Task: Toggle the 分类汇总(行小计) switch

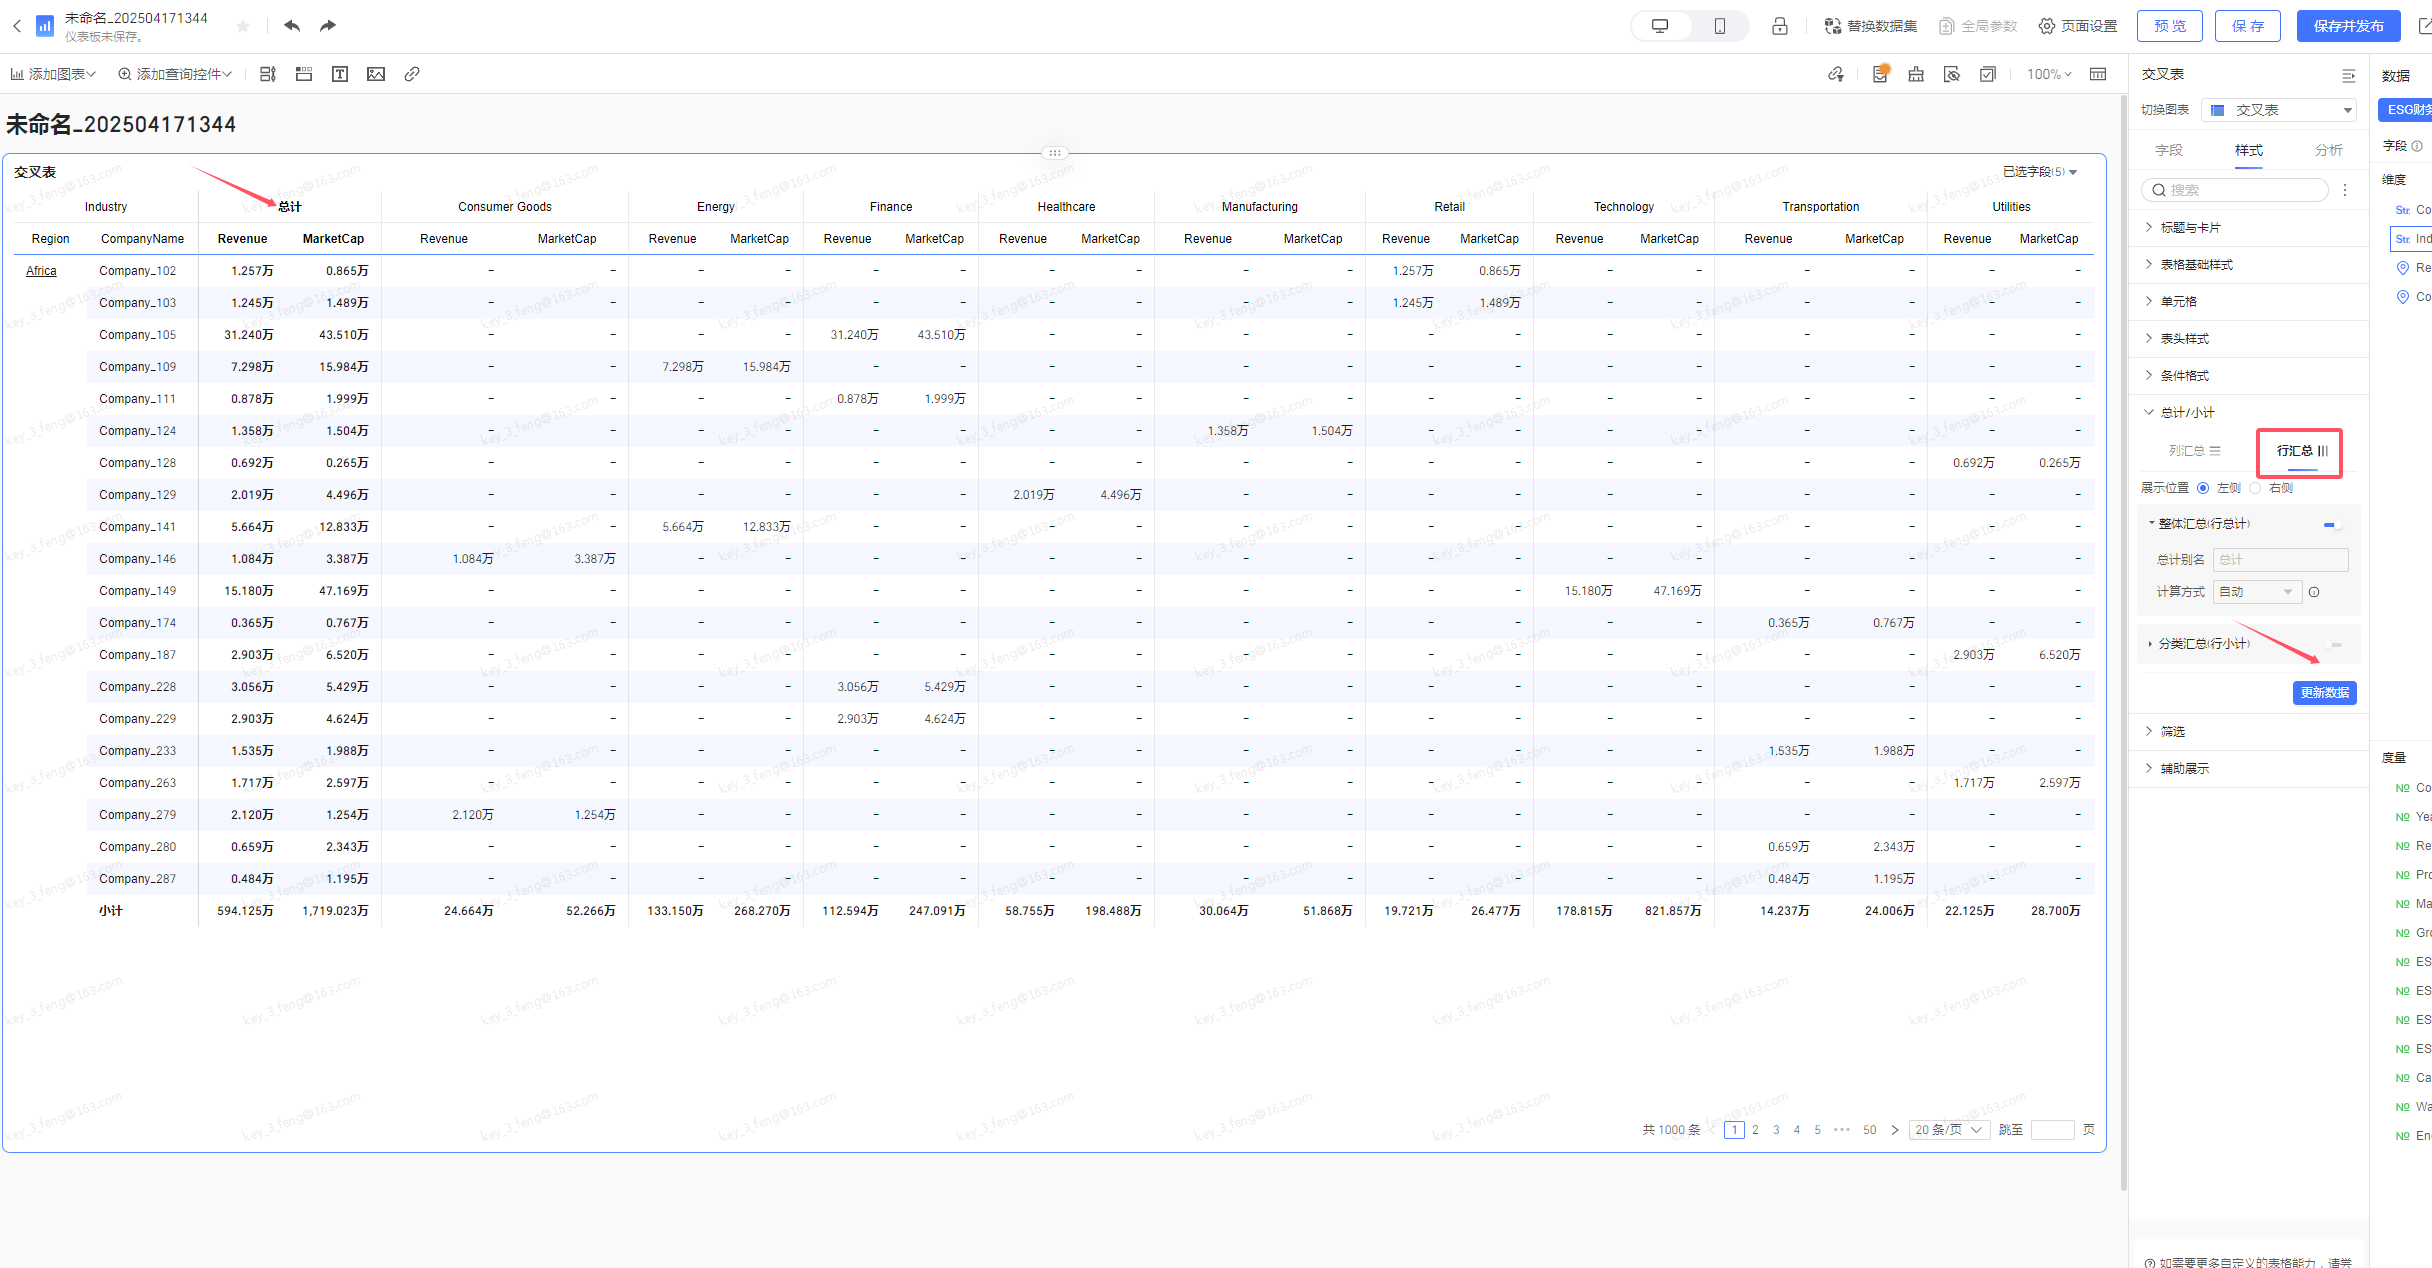Action: (x=2333, y=645)
